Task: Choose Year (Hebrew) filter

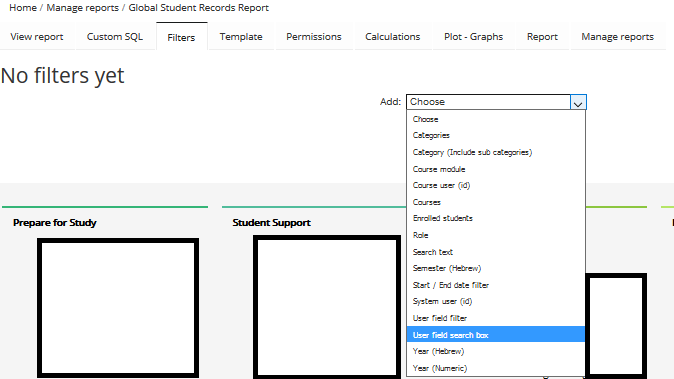Action: pos(496,351)
